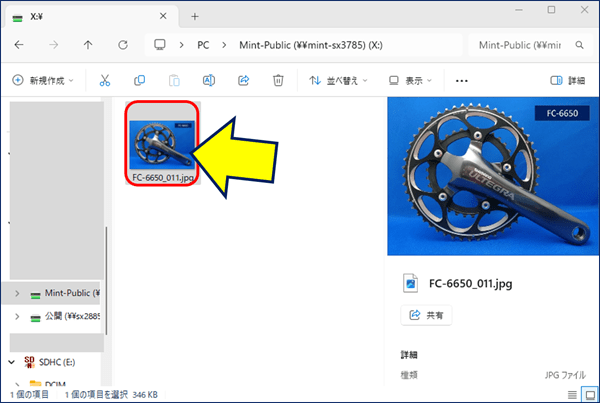Click the 1 個の項目 status text

pos(29,395)
